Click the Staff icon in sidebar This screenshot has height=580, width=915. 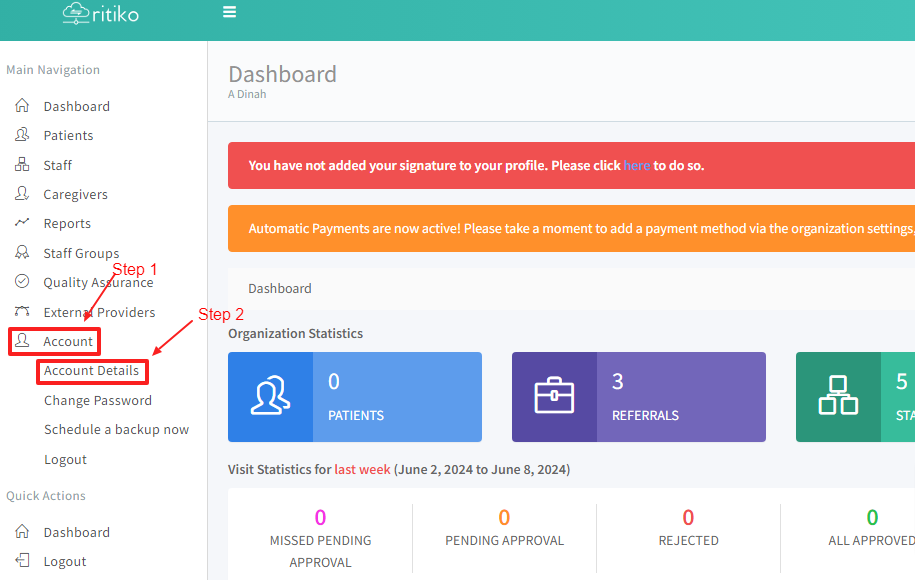tap(22, 165)
